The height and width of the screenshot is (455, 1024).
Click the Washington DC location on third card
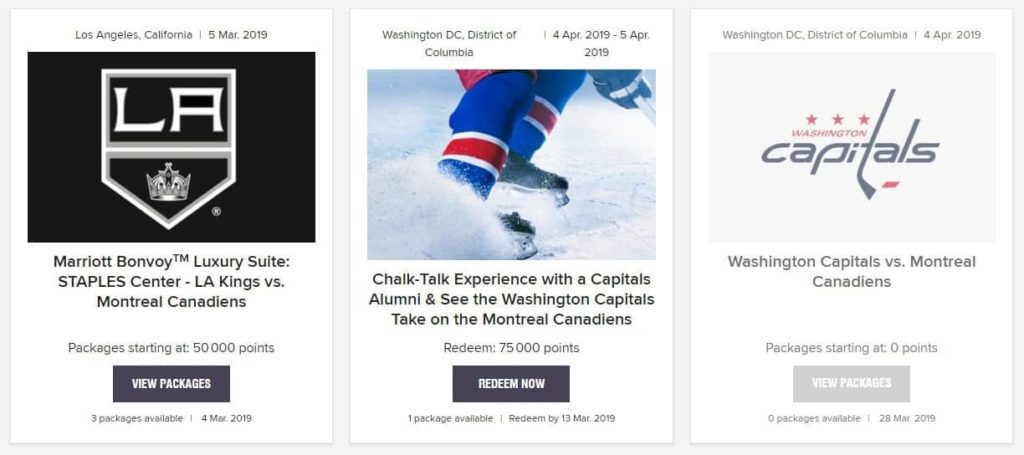(x=814, y=35)
